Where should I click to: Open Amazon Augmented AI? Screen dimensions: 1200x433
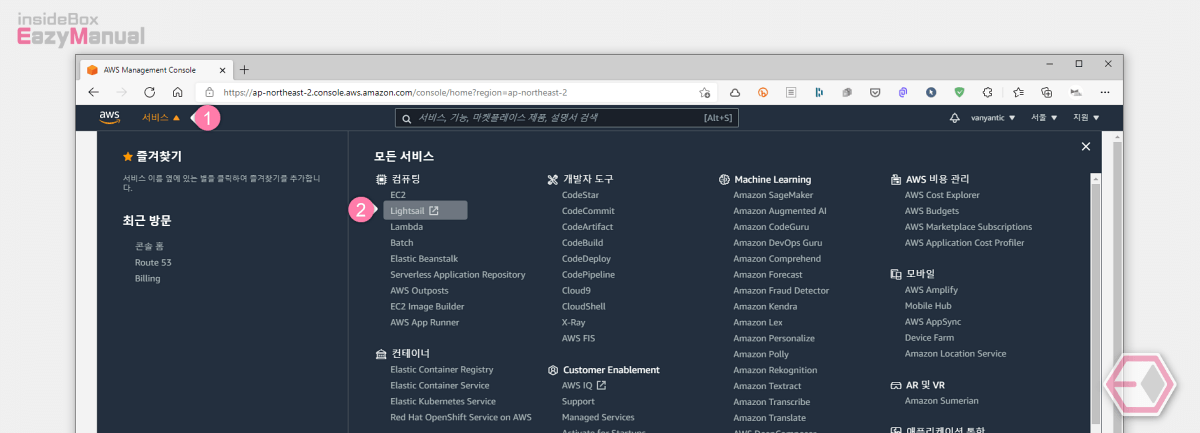[x=780, y=211]
